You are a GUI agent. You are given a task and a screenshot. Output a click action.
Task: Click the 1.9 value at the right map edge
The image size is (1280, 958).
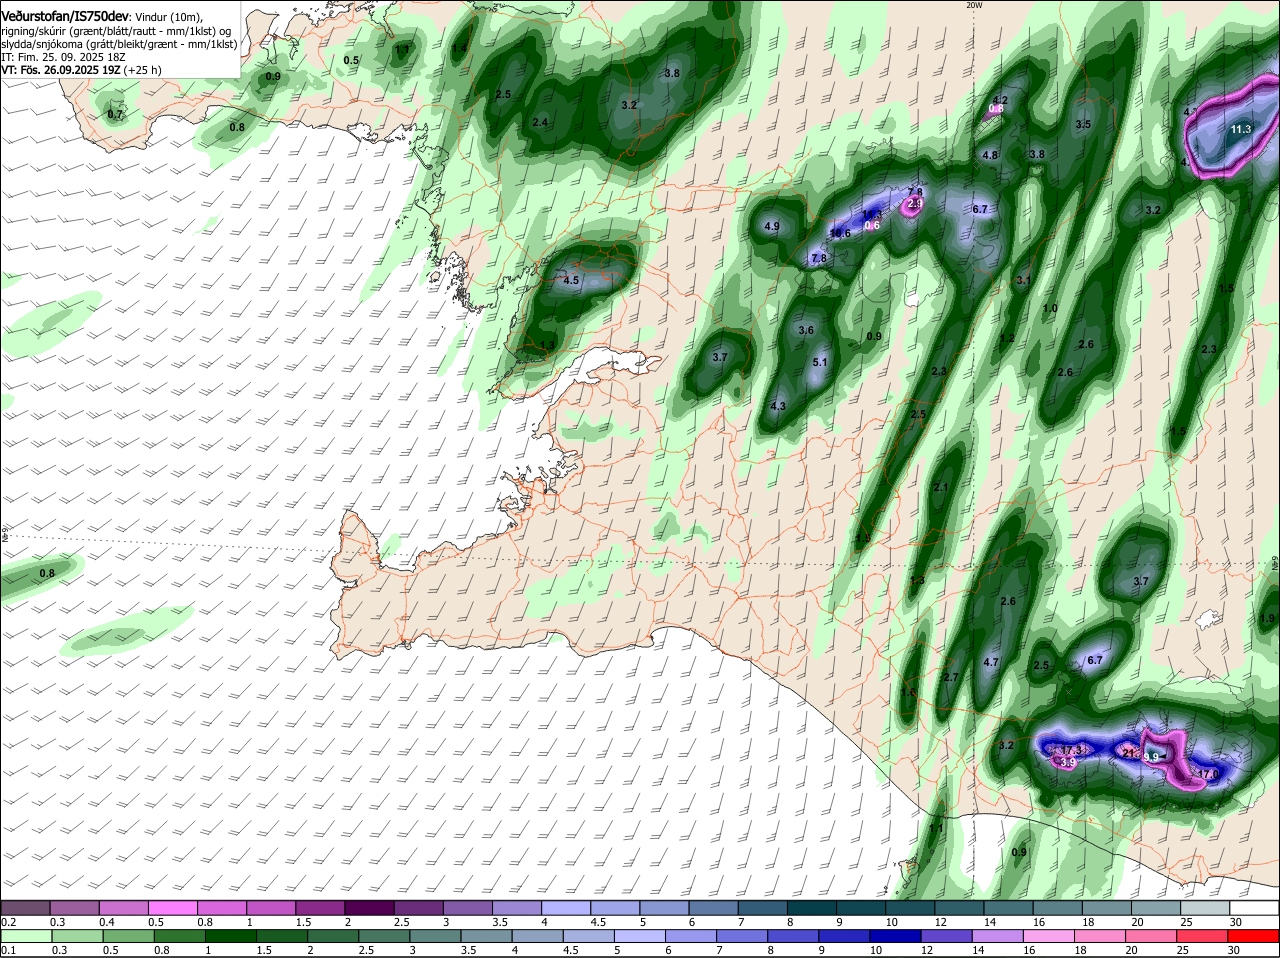[x=1267, y=619]
